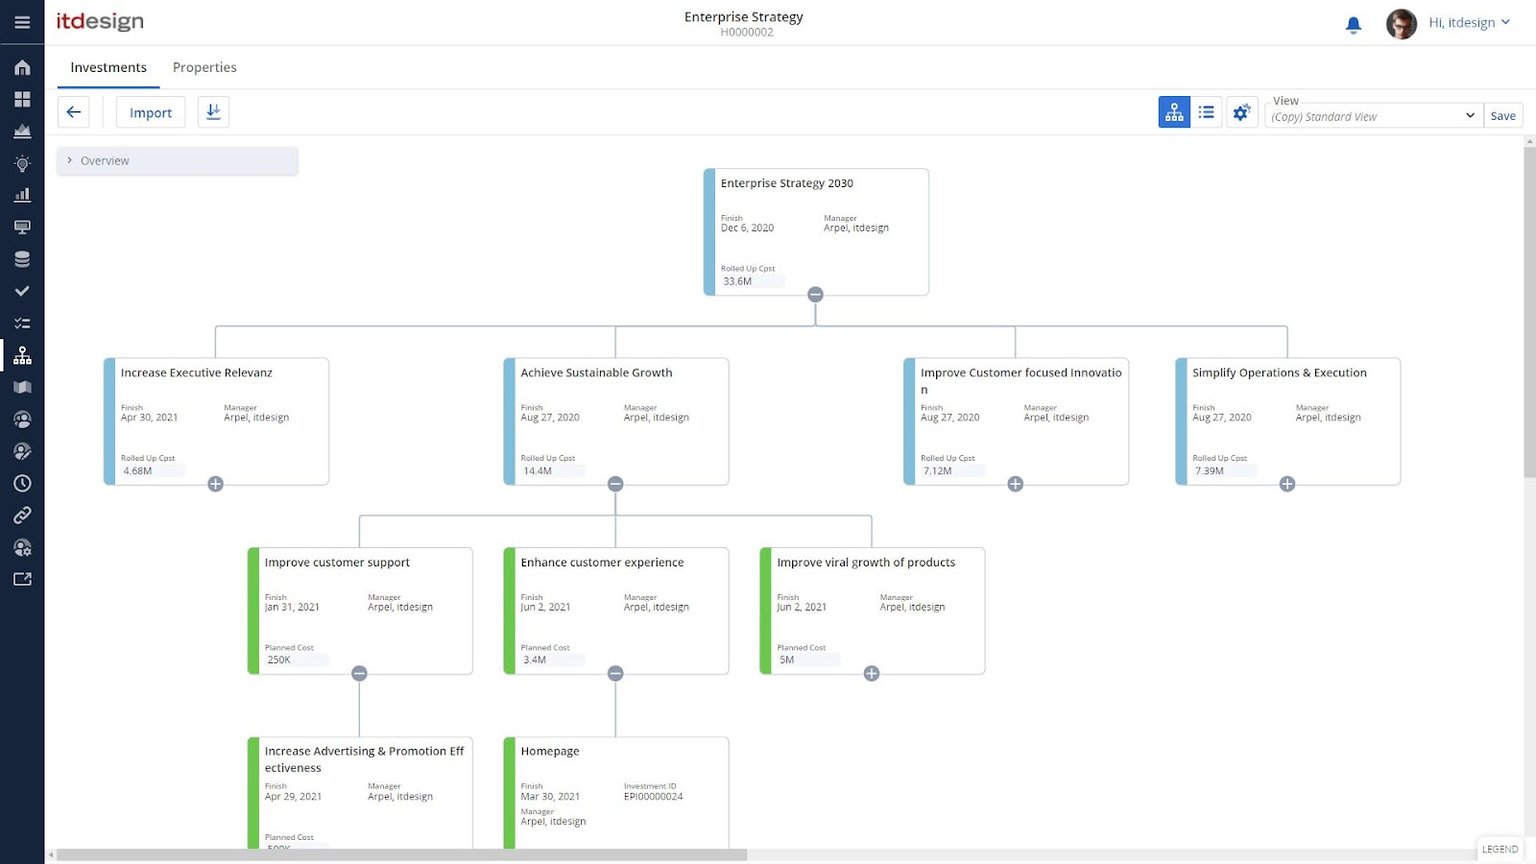This screenshot has width=1536, height=864.
Task: Open the bar chart reports icon in sidebar
Action: [22, 195]
